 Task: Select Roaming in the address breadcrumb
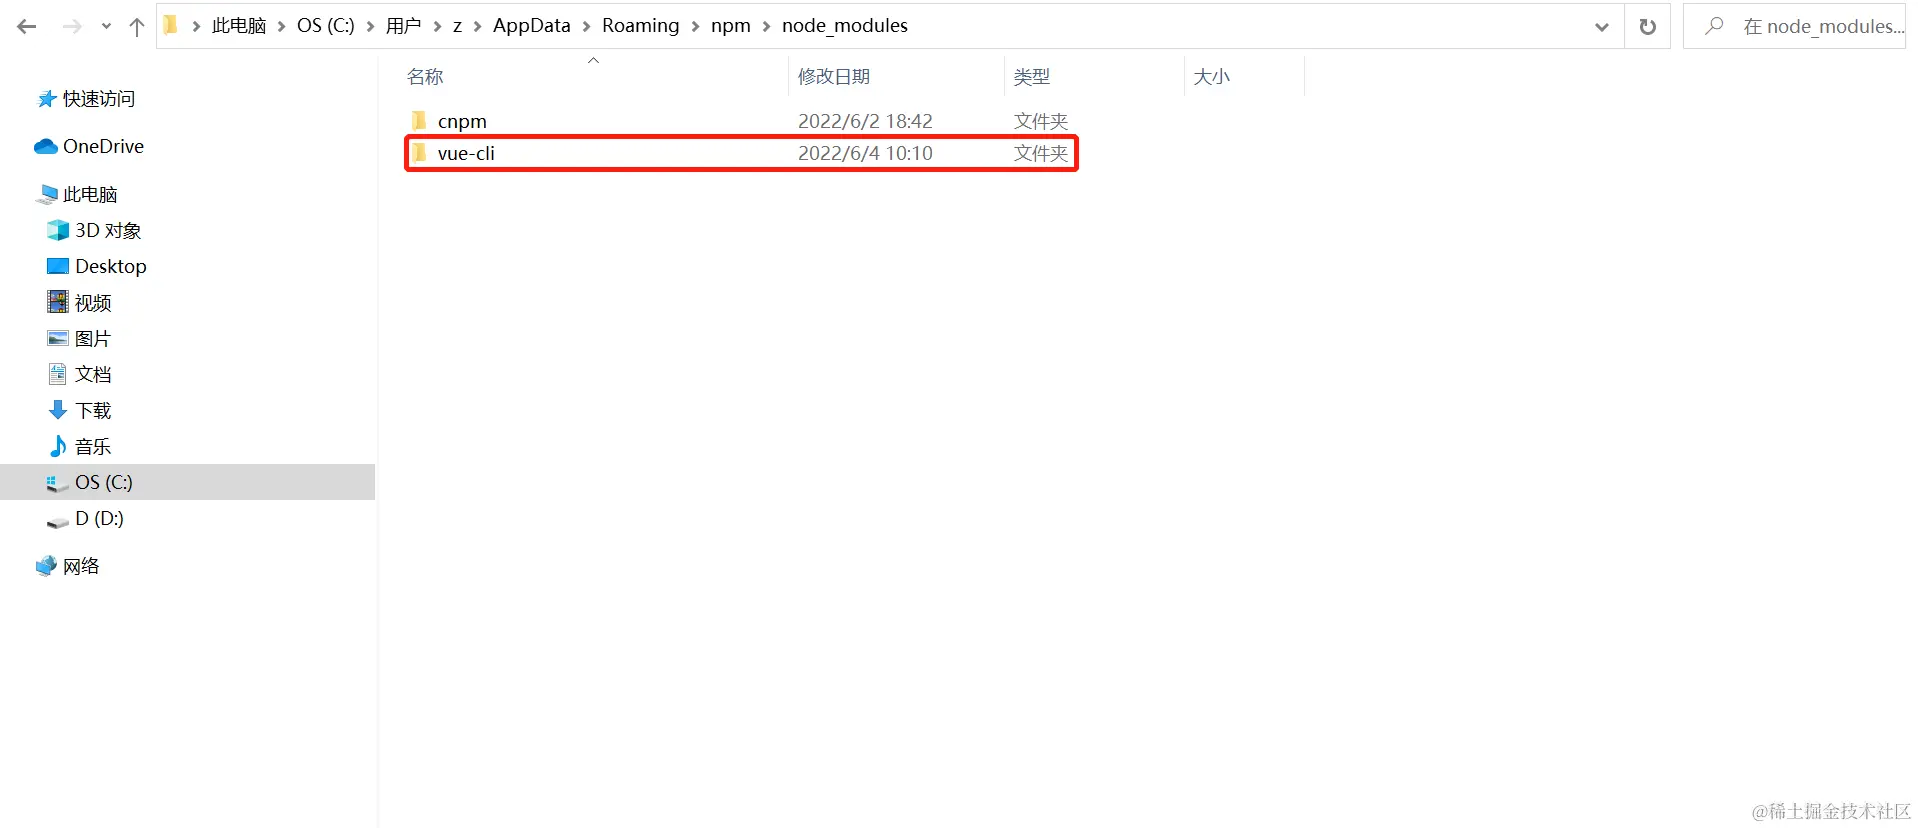point(641,25)
